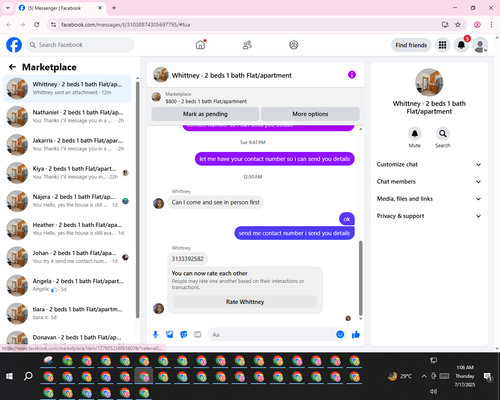Screen dimensions: 500x400
Task: Focus the Aa message input field
Action: click(x=272, y=334)
